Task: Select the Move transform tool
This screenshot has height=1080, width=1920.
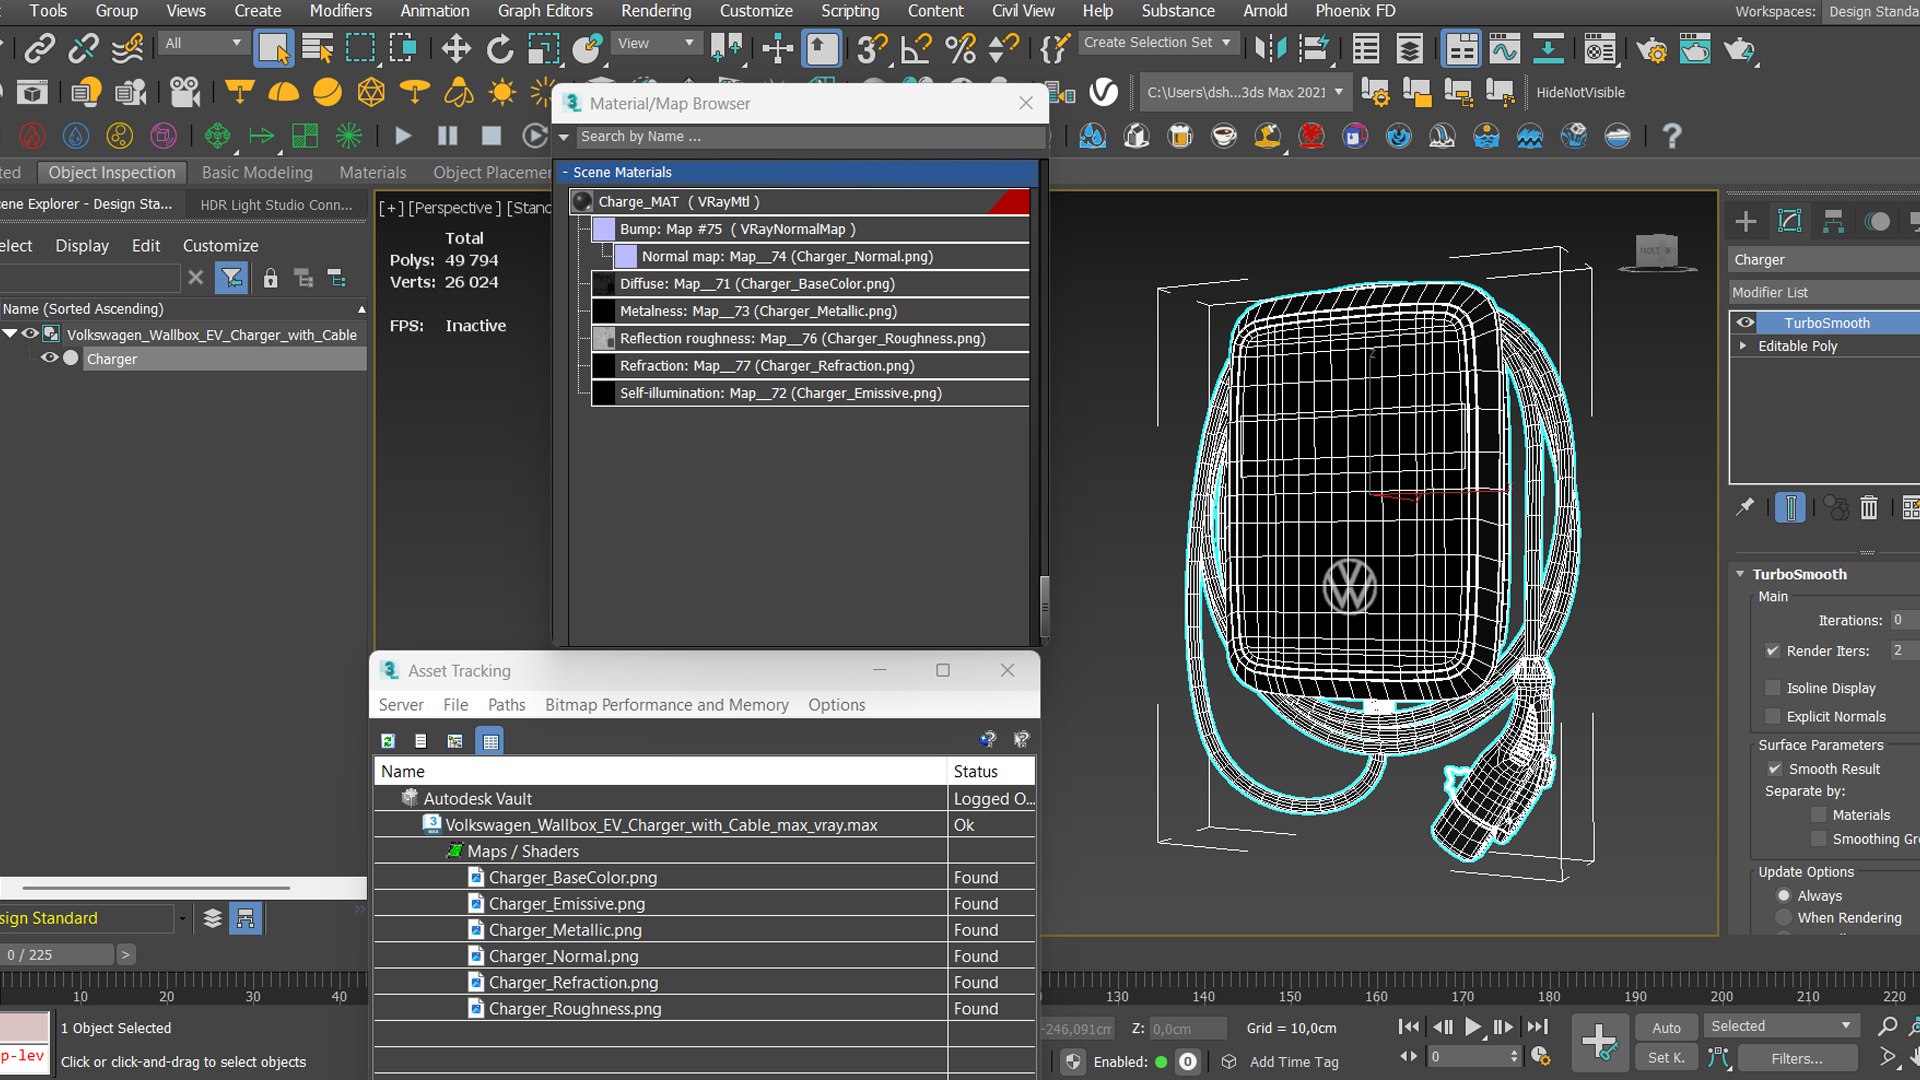Action: (456, 48)
